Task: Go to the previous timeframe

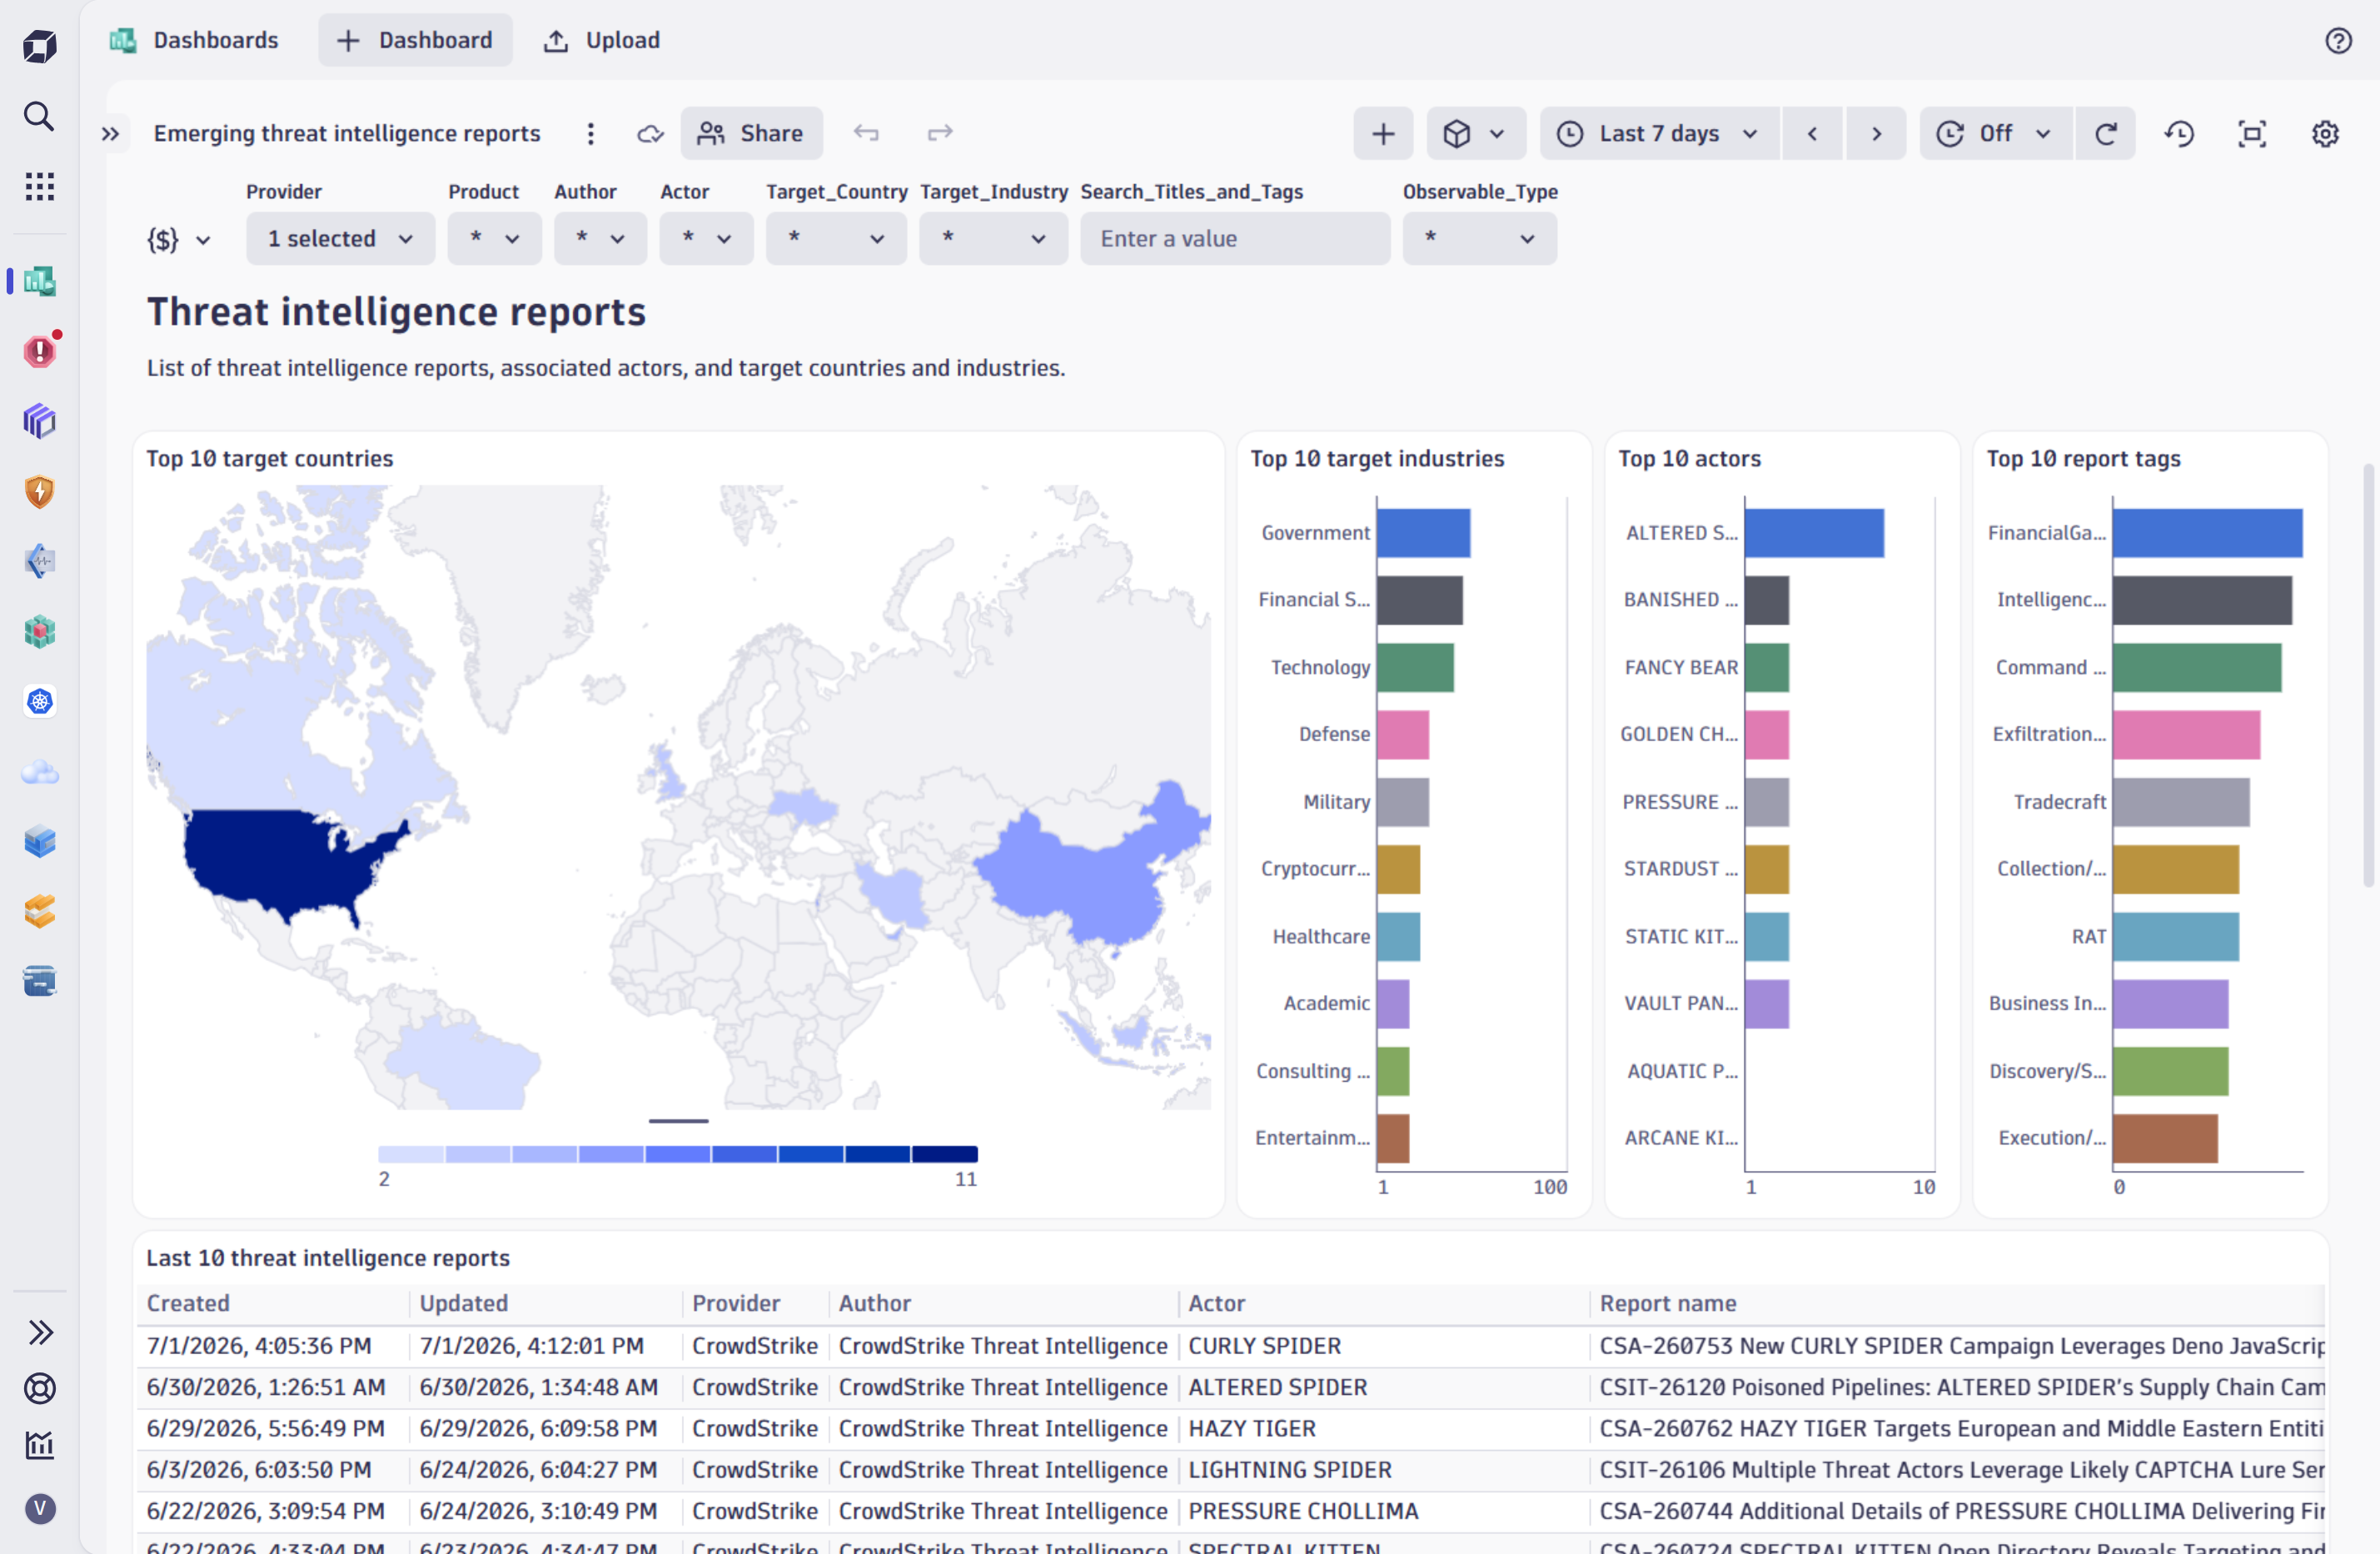Action: (1812, 133)
